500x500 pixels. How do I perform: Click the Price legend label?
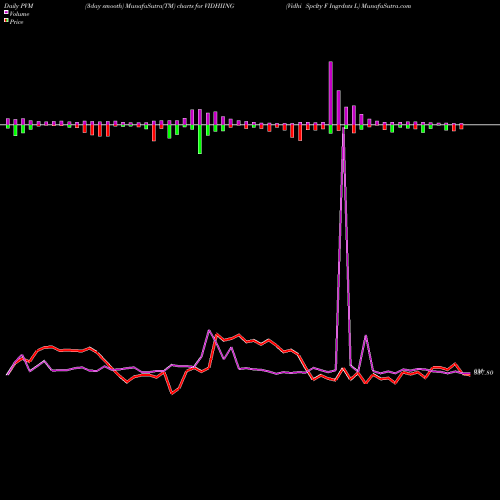point(16,22)
